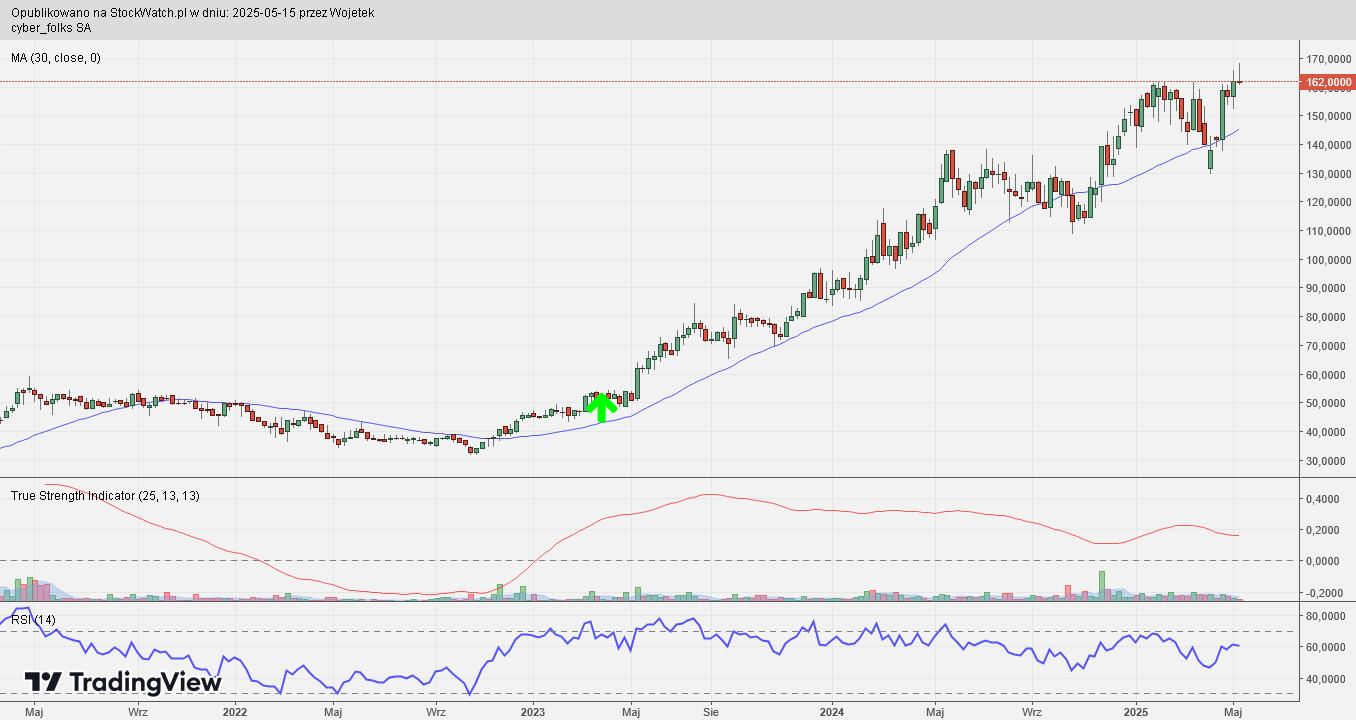The width and height of the screenshot is (1356, 720).
Task: Select the 2023 label on time axis
Action: (x=532, y=712)
